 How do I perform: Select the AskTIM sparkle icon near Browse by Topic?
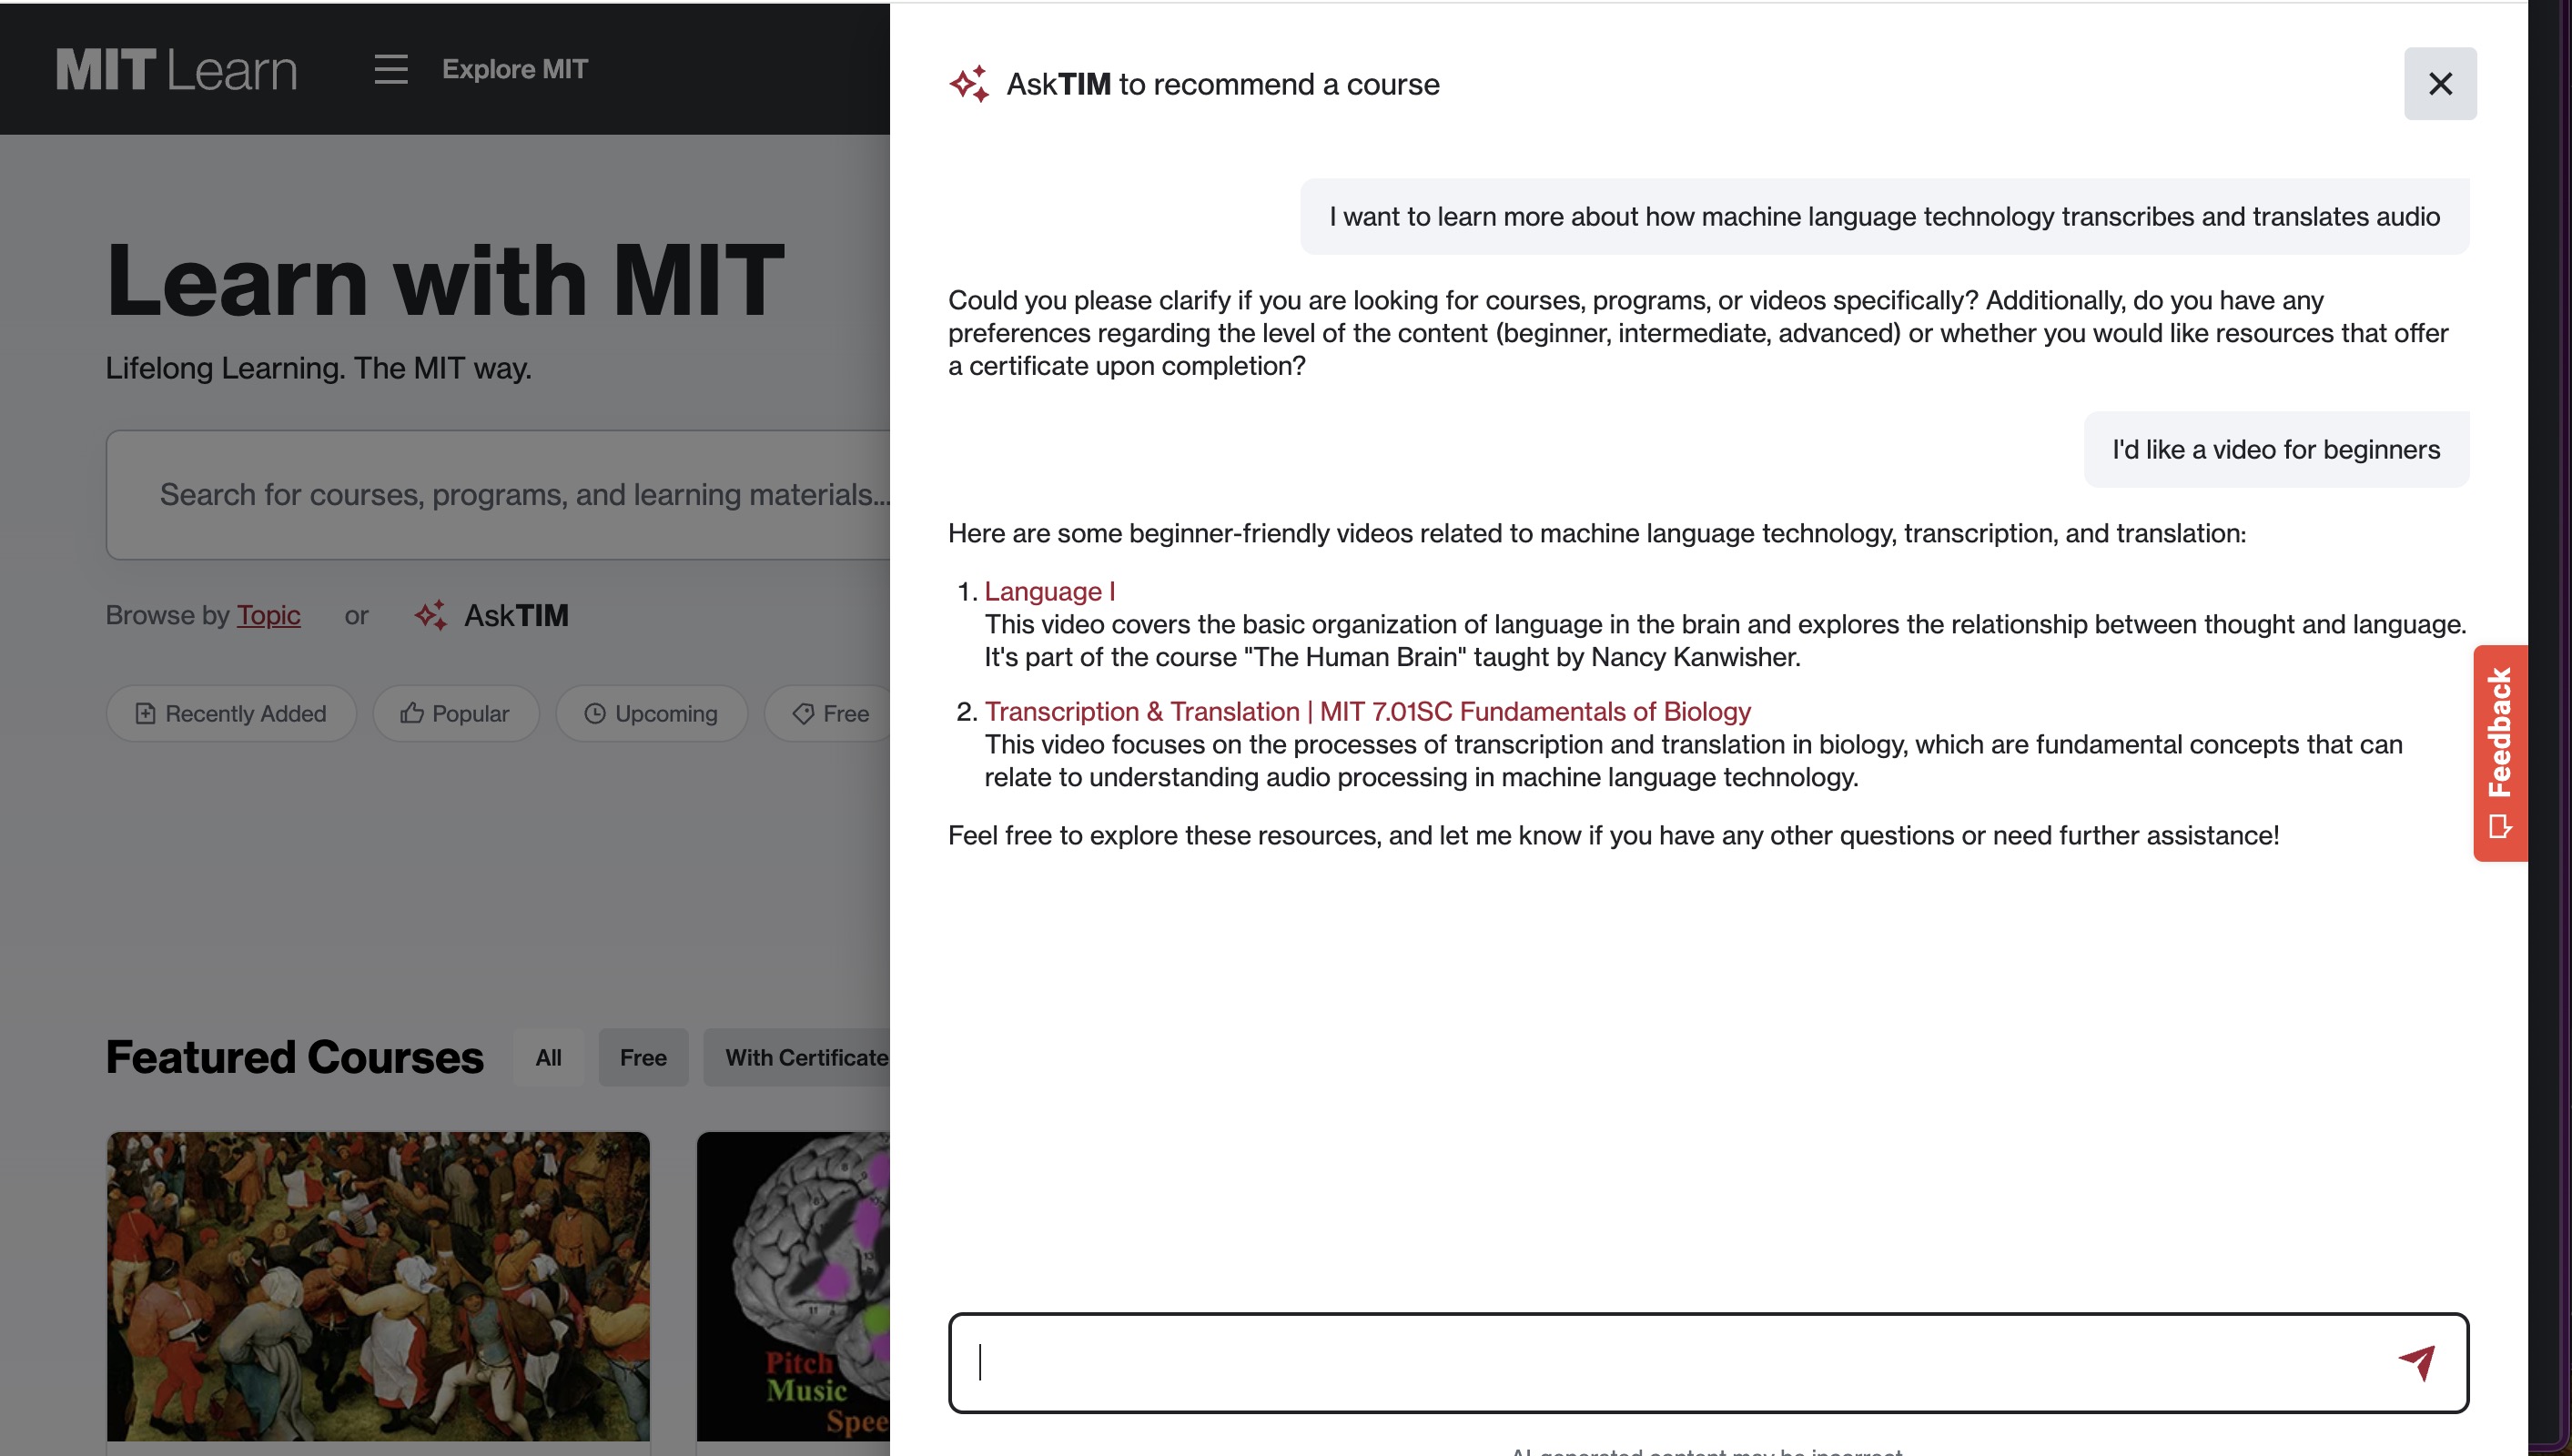(x=433, y=615)
